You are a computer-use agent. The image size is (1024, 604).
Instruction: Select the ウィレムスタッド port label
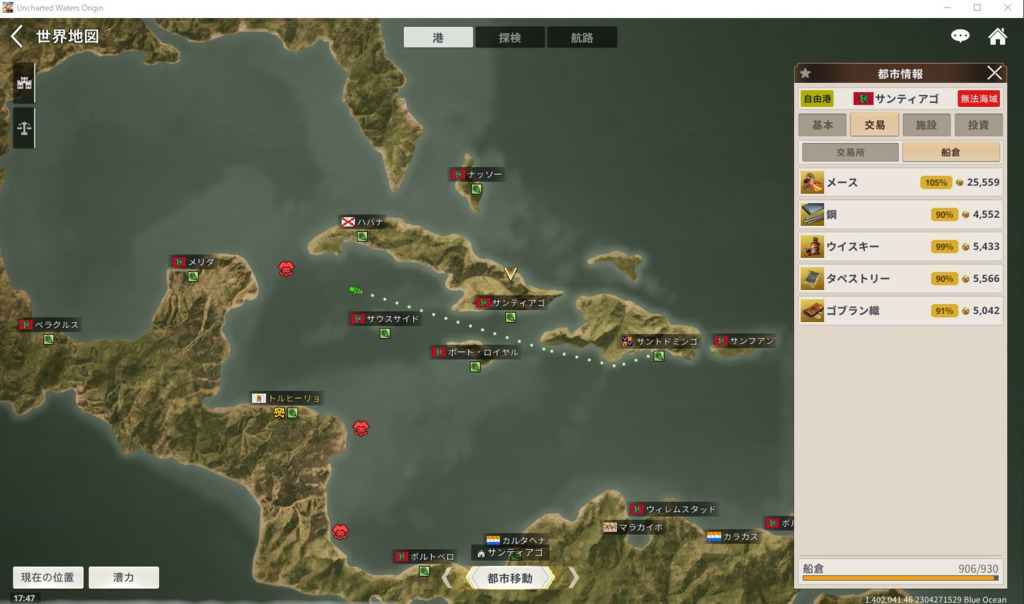[673, 509]
